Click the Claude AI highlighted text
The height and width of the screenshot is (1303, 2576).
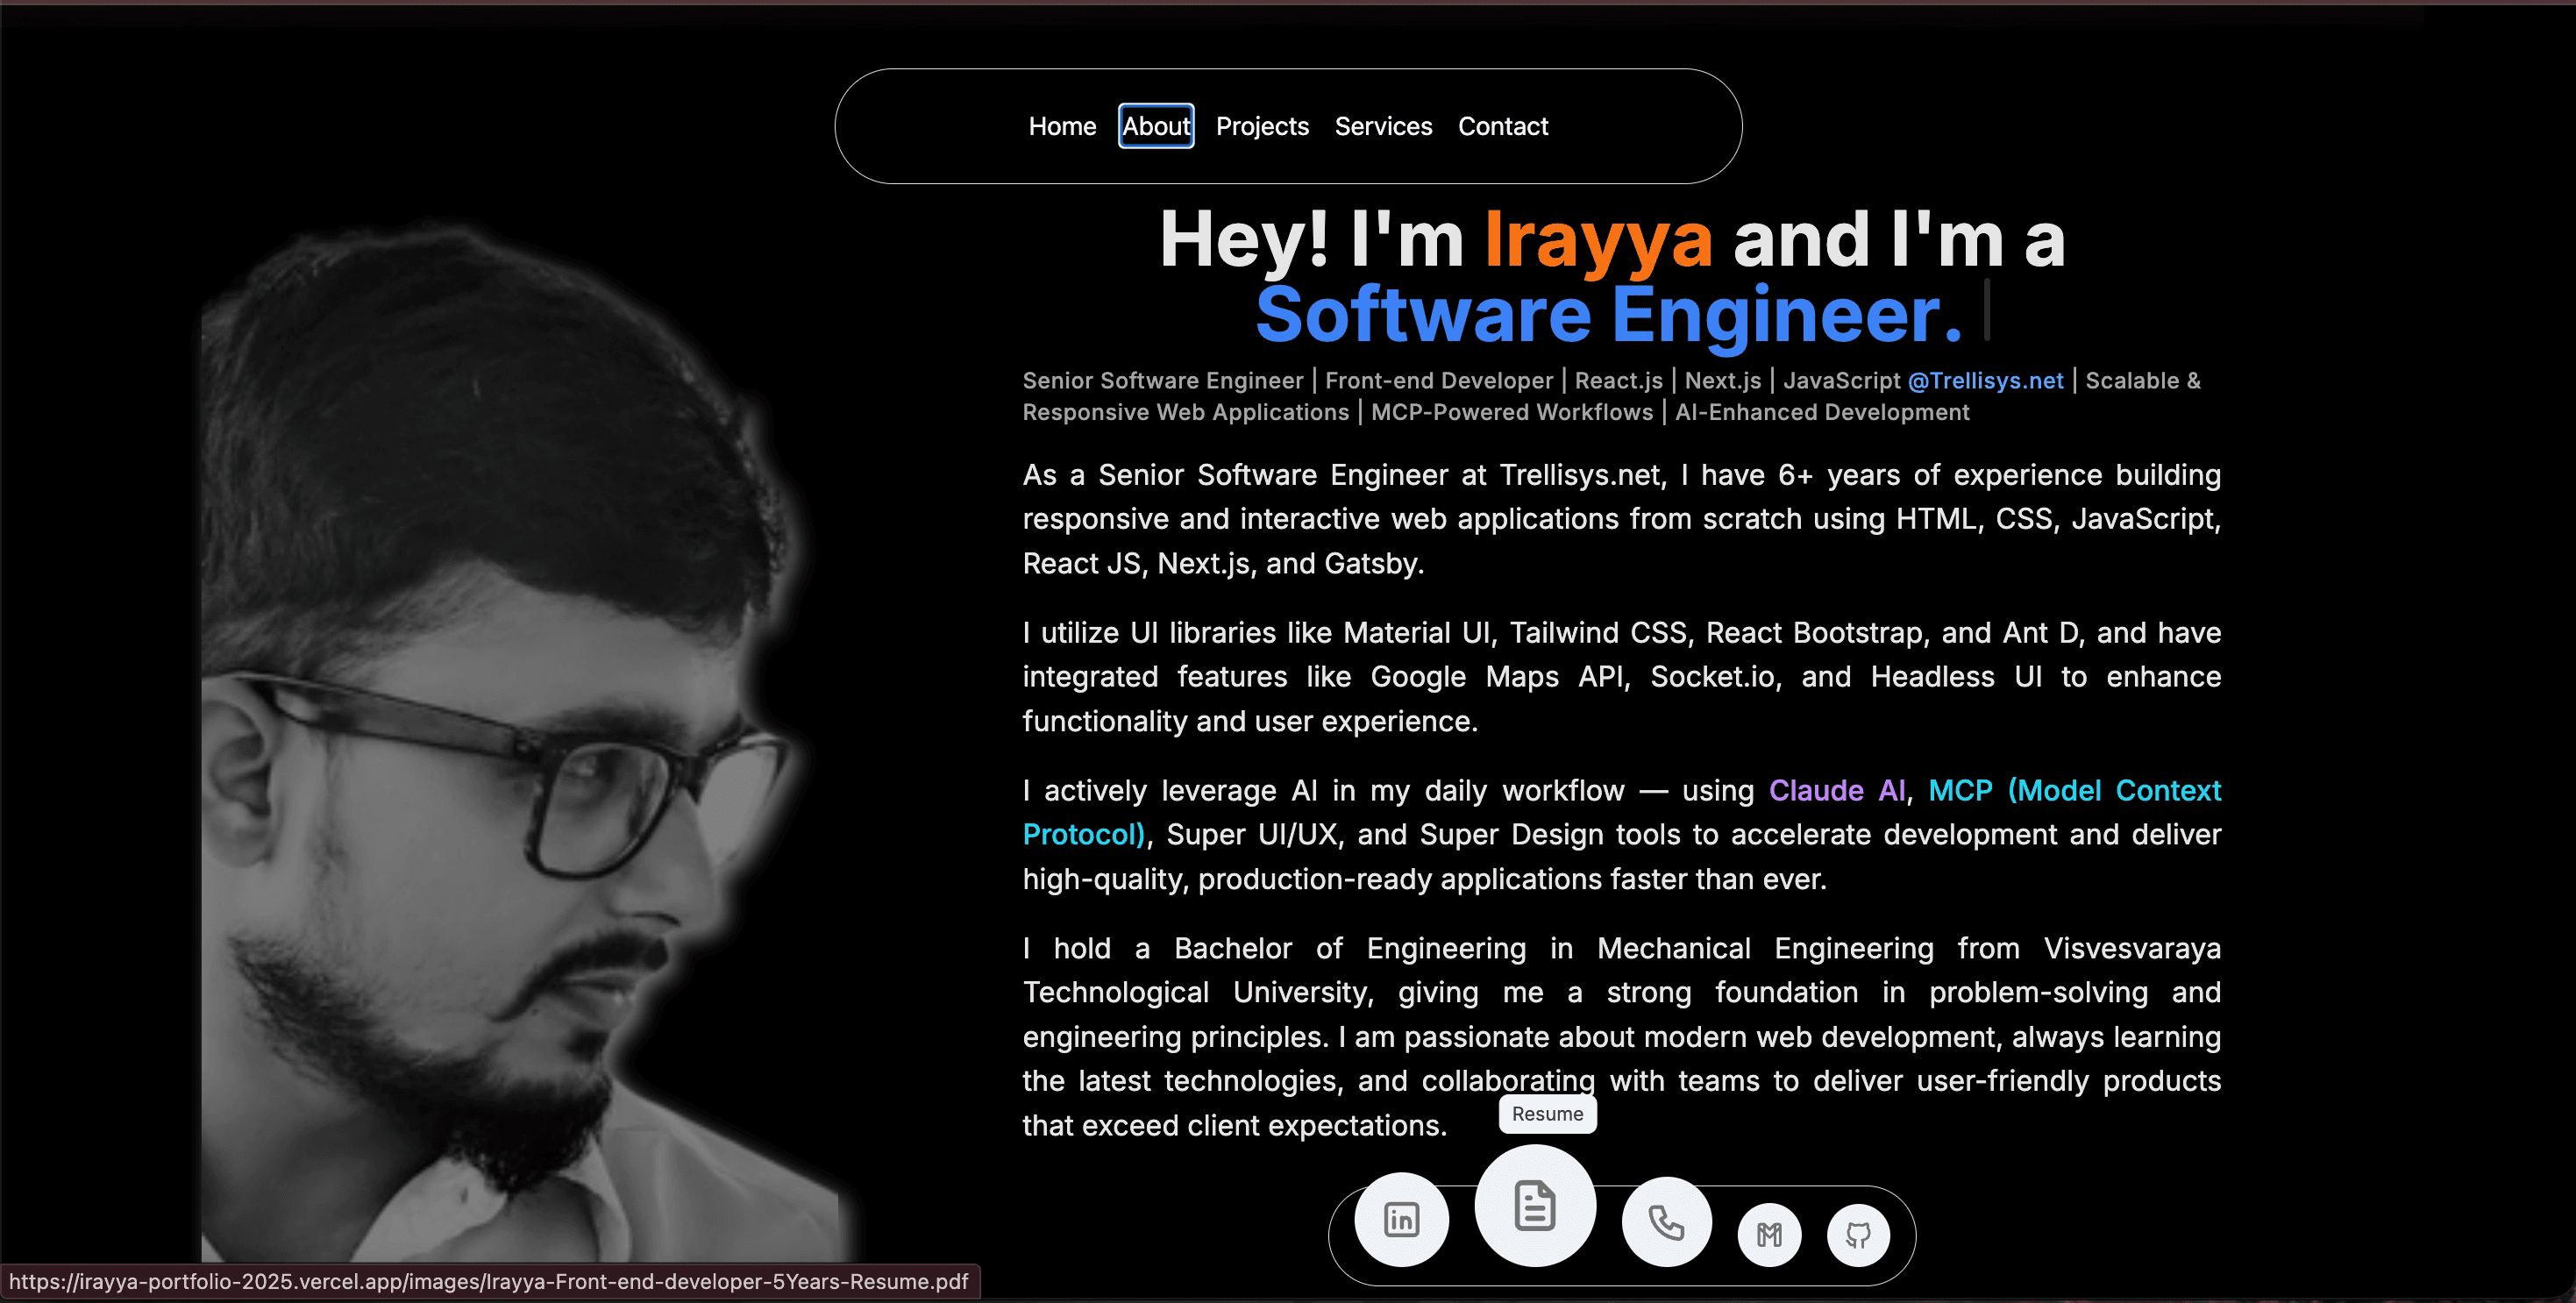pos(1837,791)
